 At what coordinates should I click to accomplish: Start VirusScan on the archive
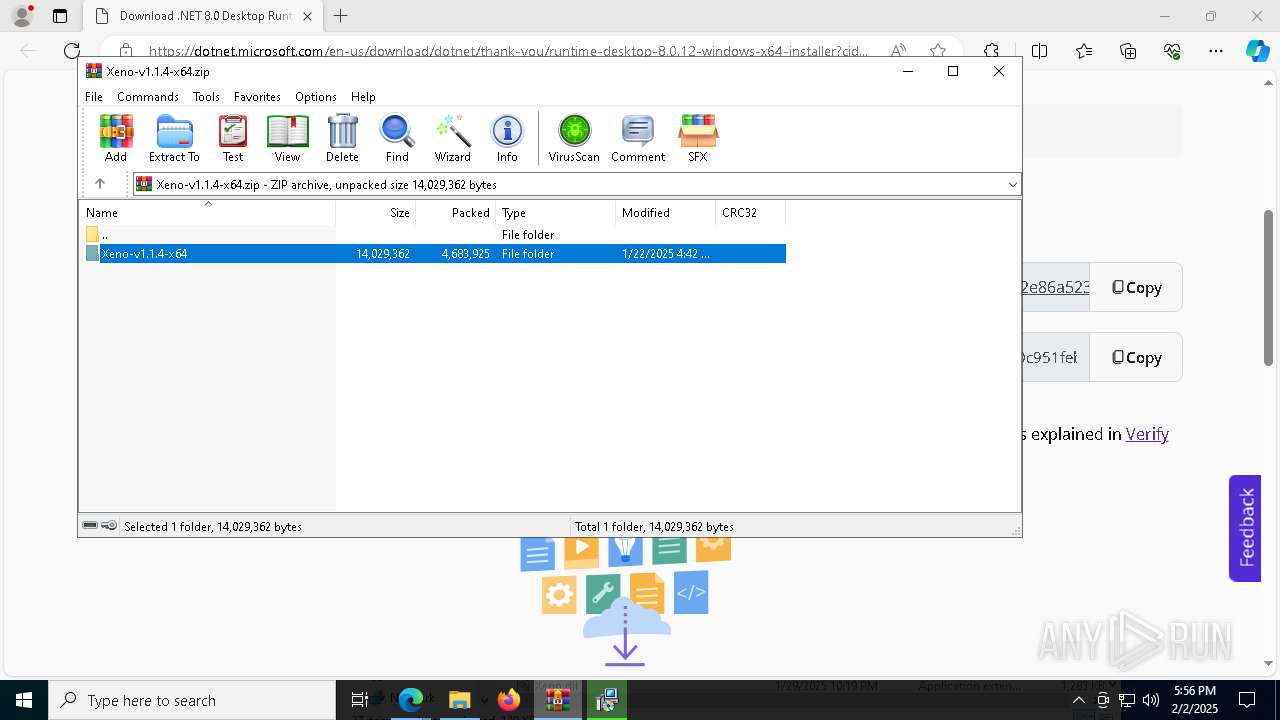(x=574, y=138)
